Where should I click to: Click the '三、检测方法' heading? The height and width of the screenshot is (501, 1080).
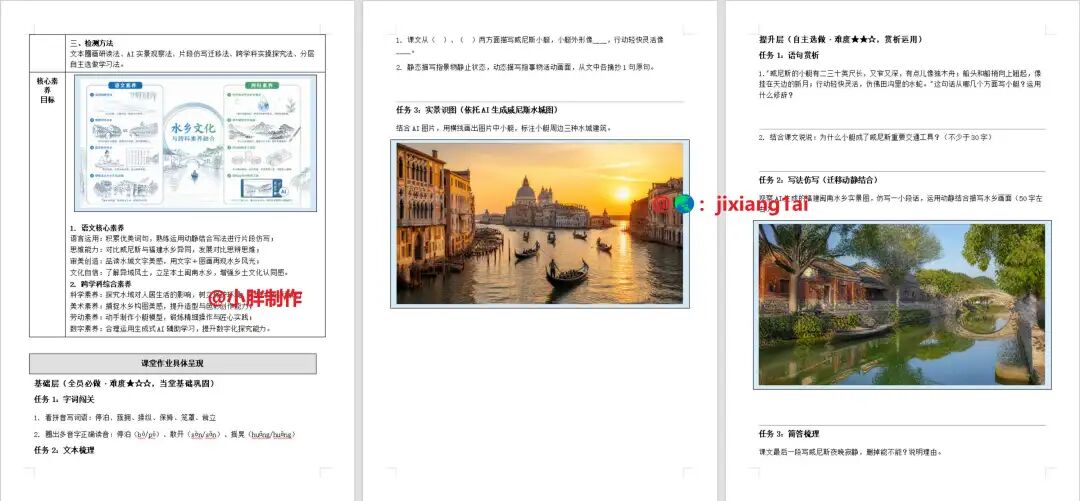pos(92,43)
